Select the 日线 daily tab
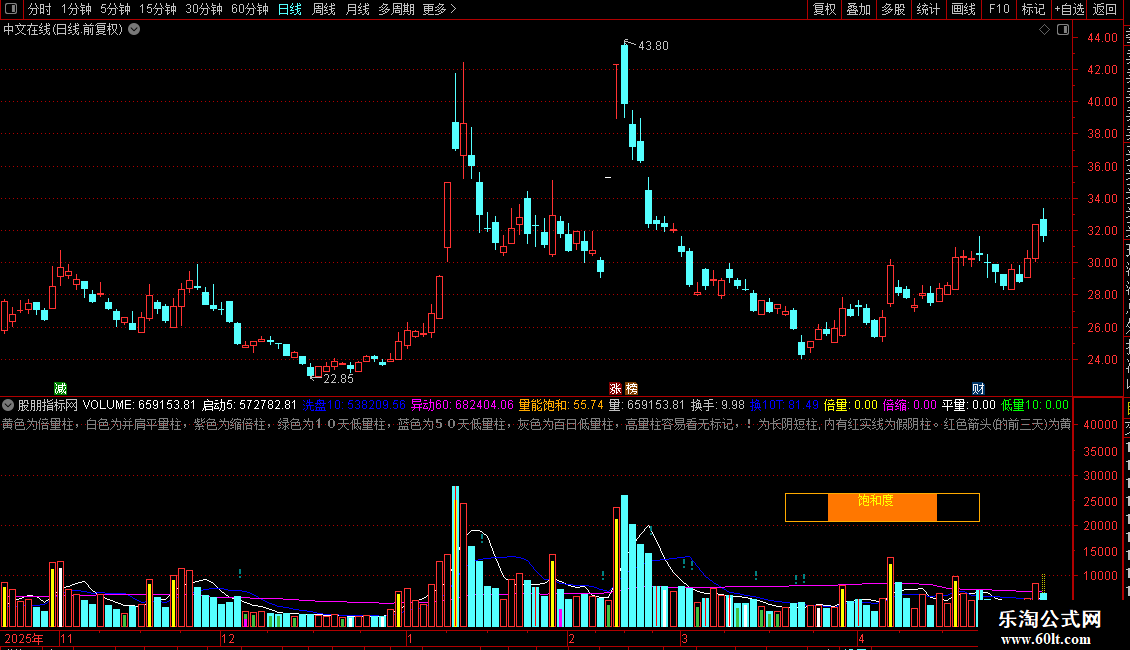1130x650 pixels. tap(290, 9)
